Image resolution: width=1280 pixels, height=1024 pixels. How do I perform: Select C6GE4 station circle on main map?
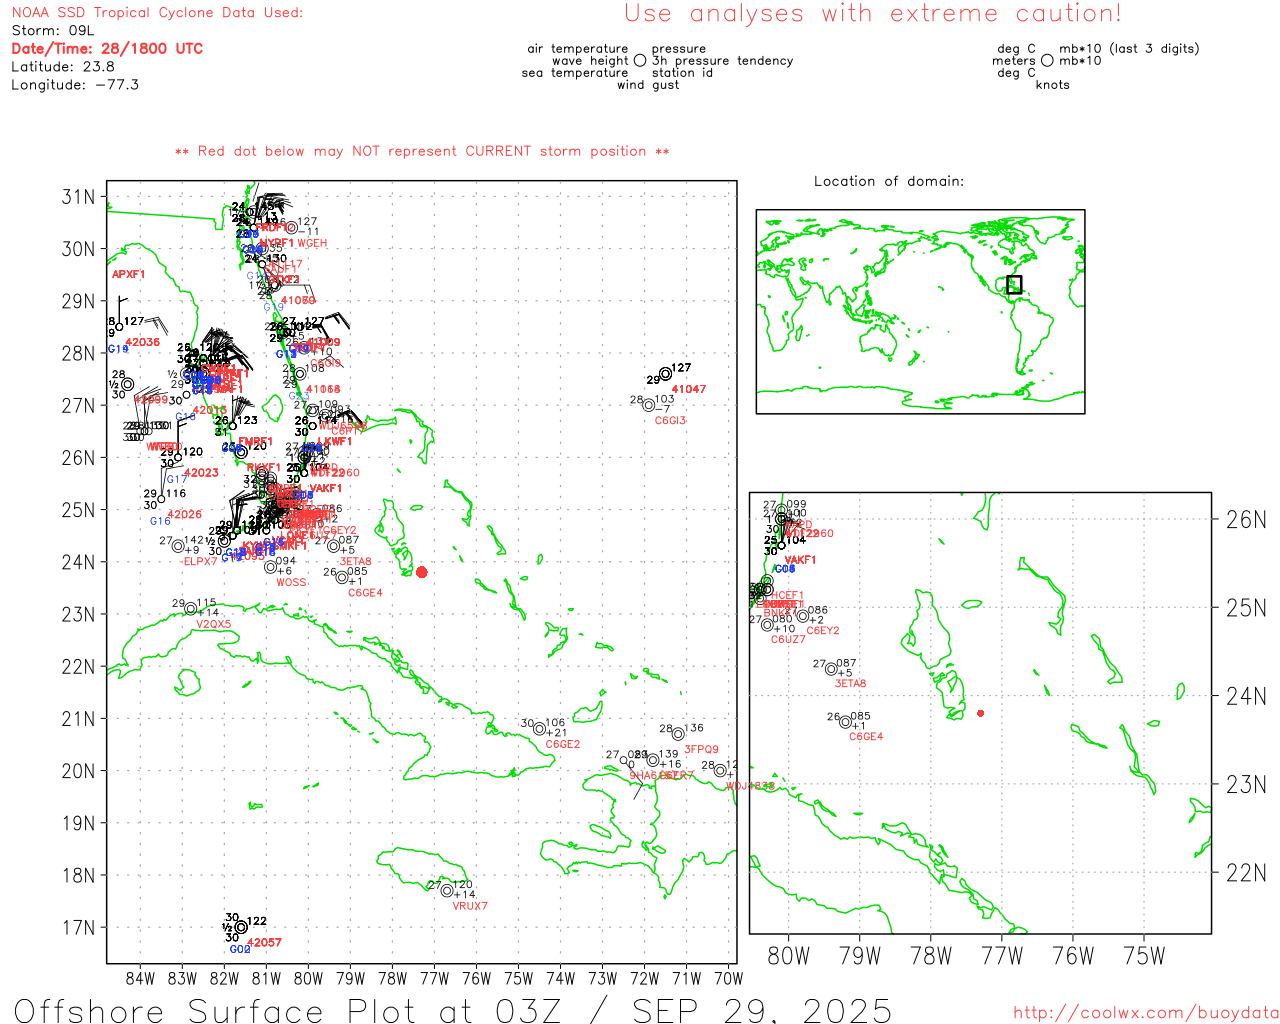click(x=342, y=577)
